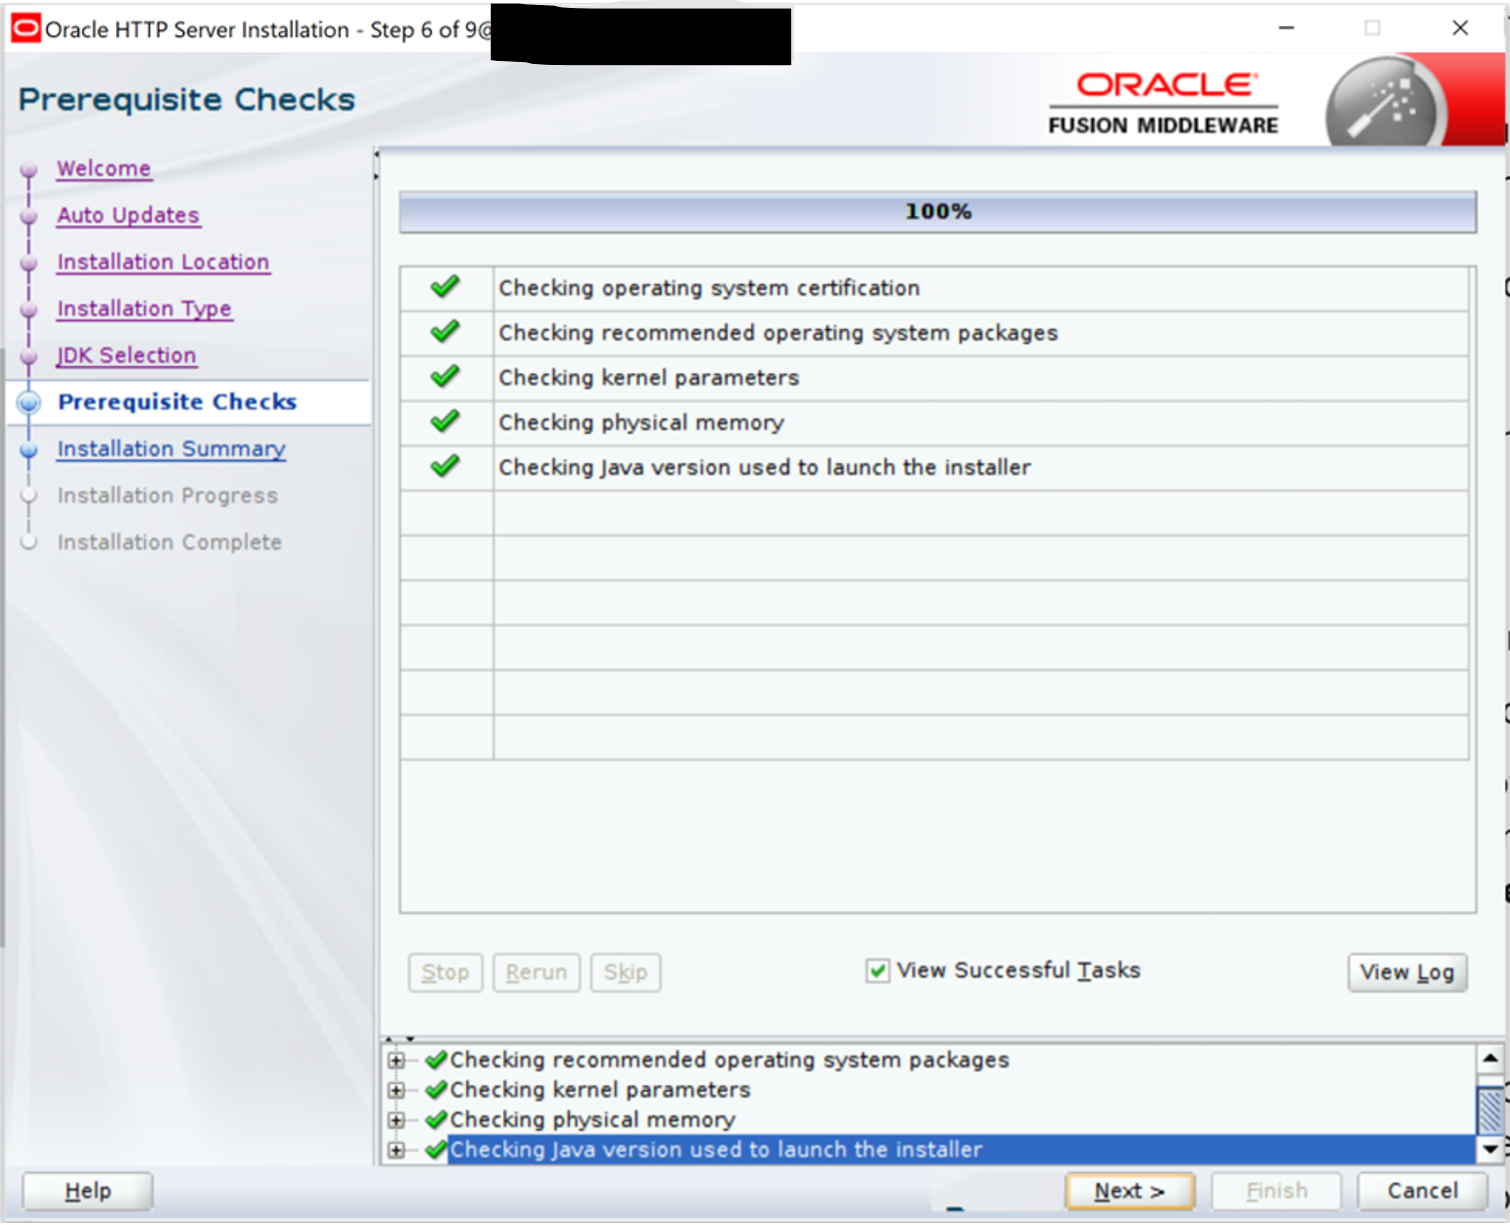This screenshot has height=1225, width=1510.
Task: Expand the physical memory log tree node
Action: point(396,1120)
